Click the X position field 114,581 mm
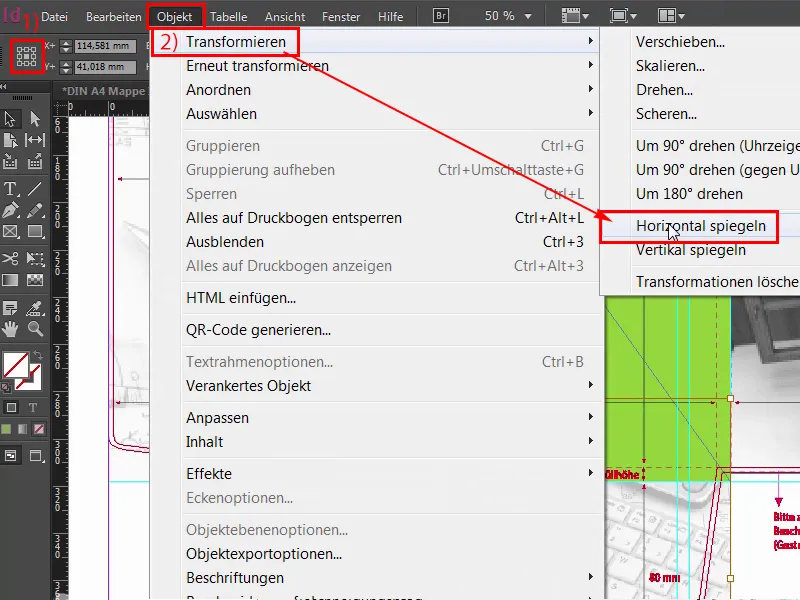This screenshot has width=800, height=600. [x=105, y=46]
